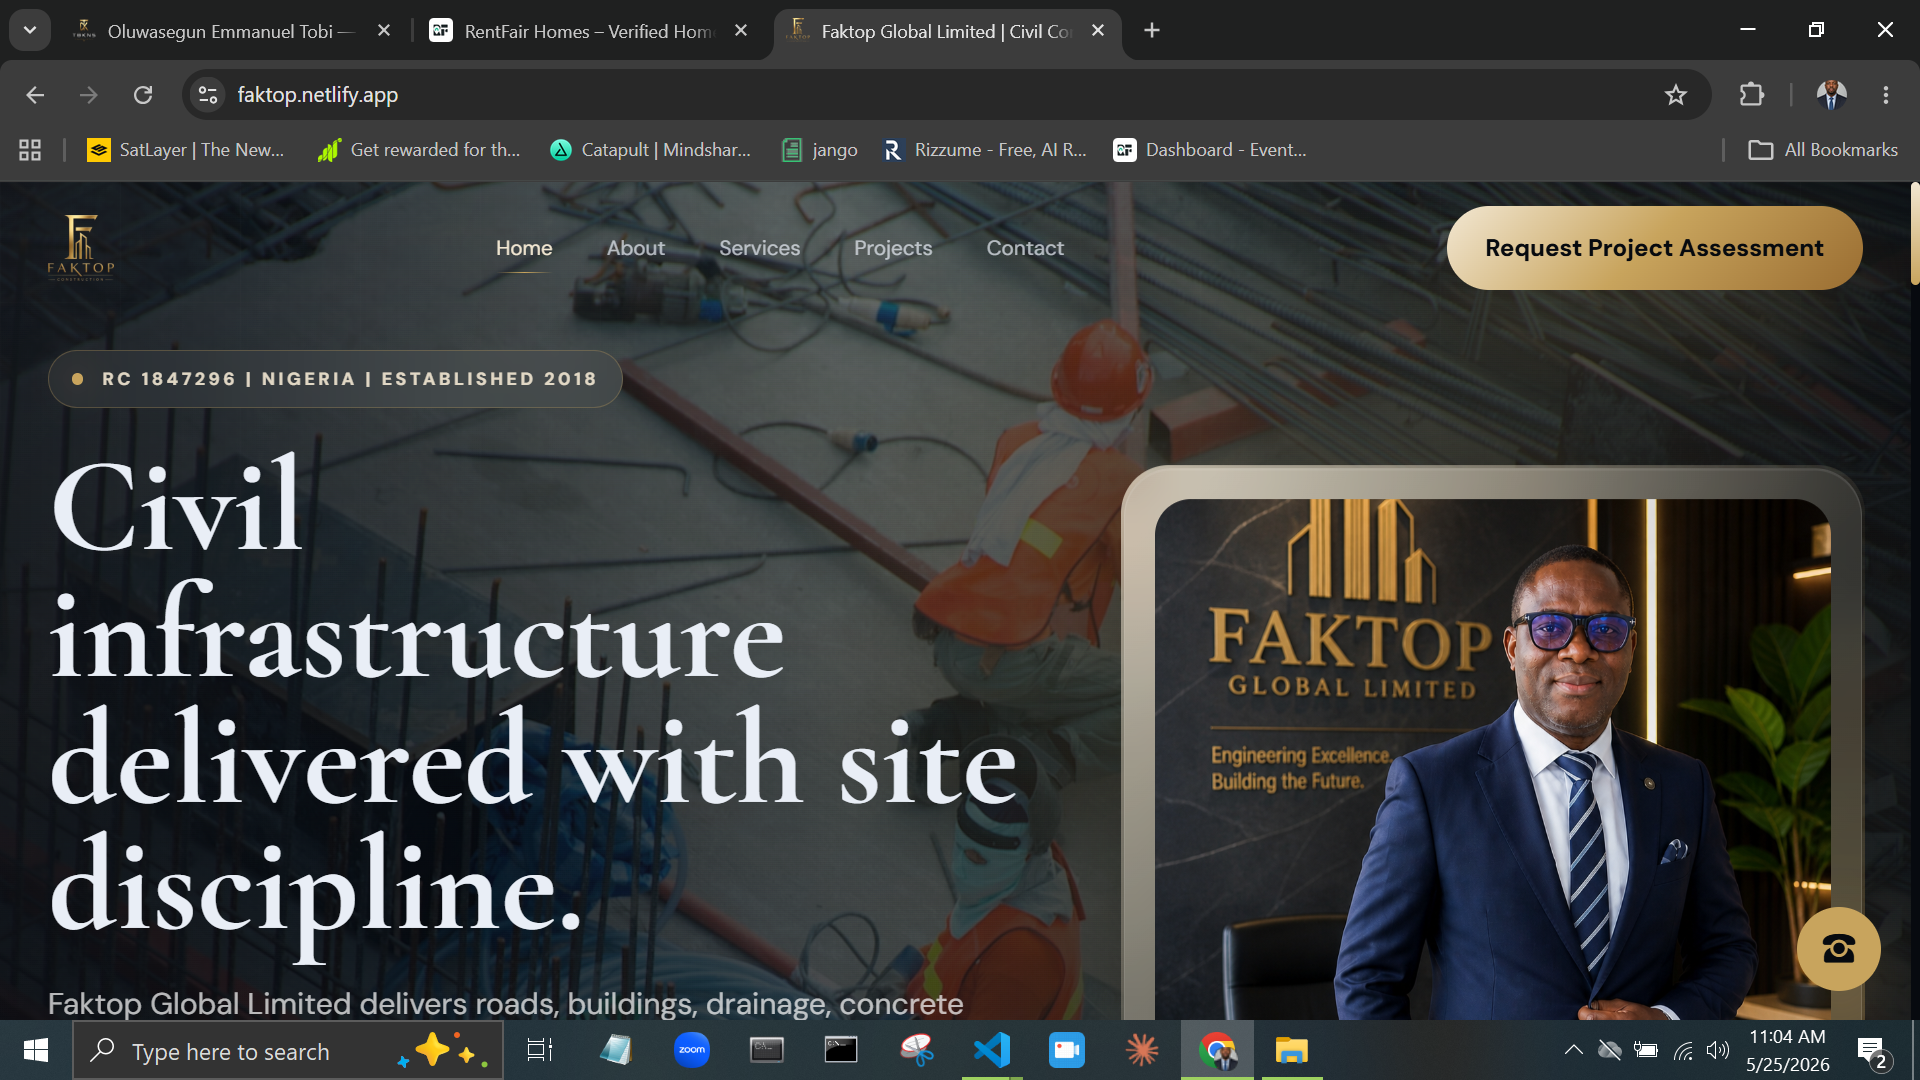Open the Snipping Tool on taskbar

click(916, 1050)
